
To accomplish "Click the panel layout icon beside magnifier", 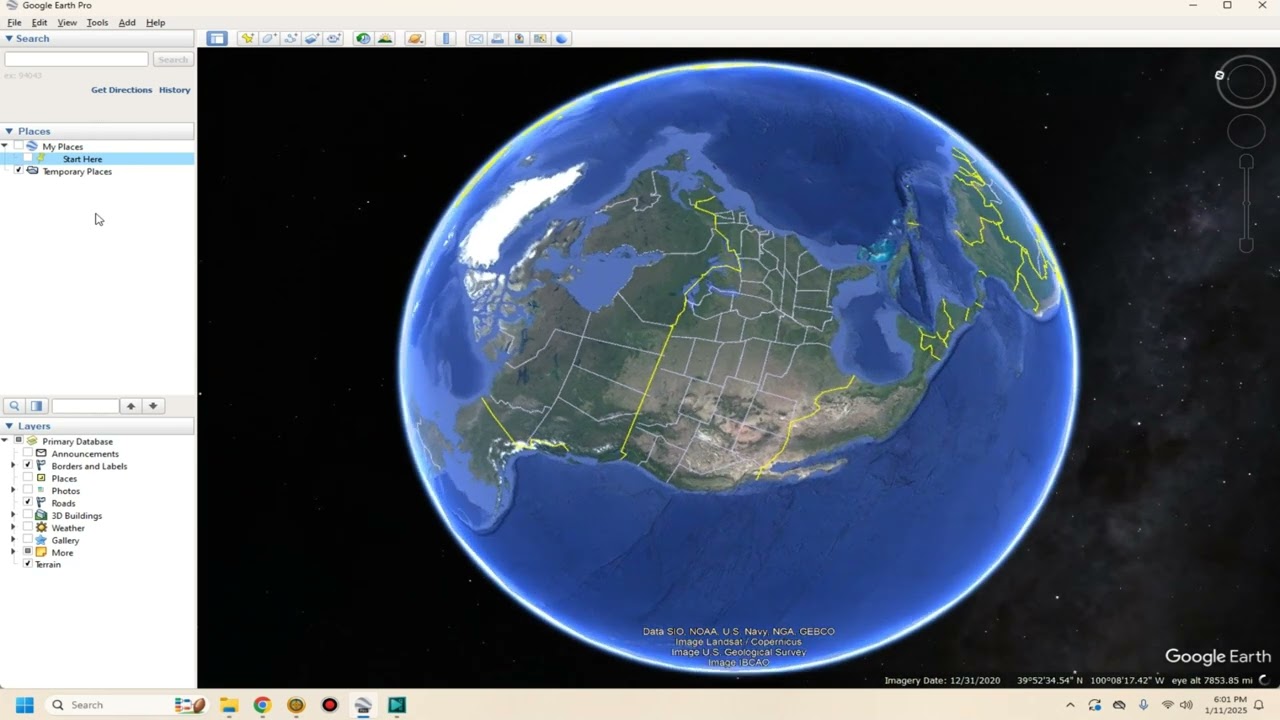I will point(37,406).
